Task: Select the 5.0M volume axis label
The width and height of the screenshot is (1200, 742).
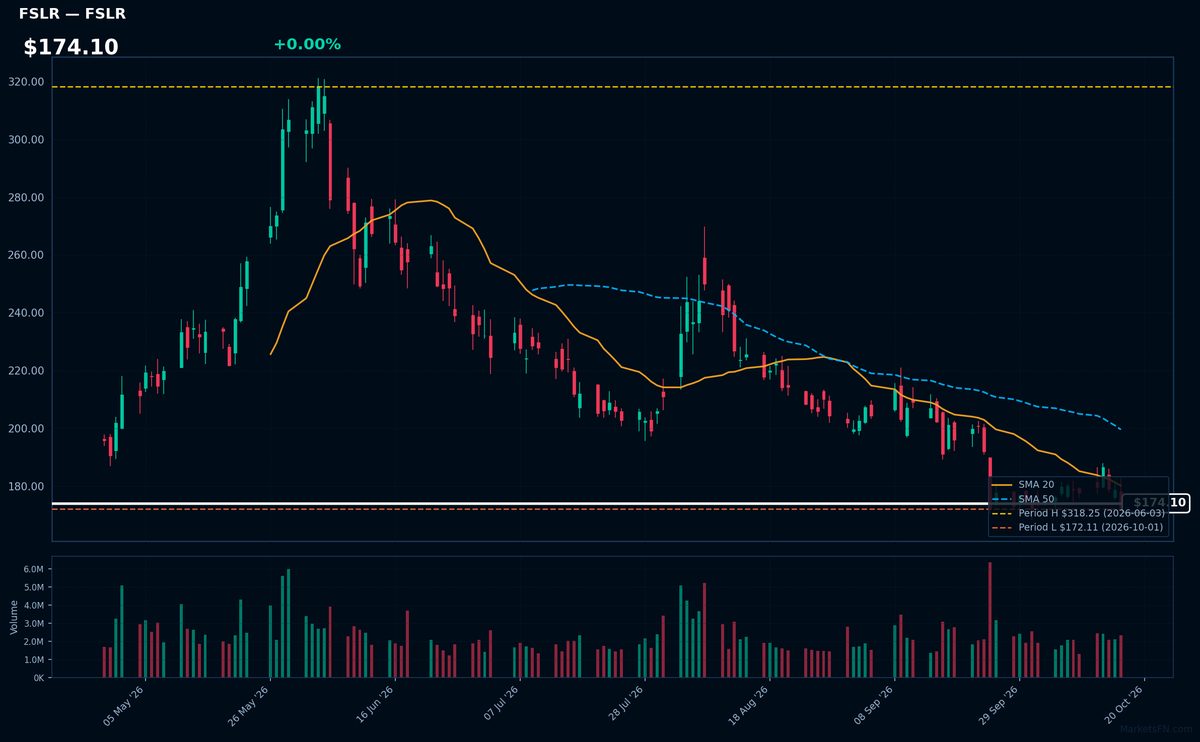Action: tap(33, 587)
